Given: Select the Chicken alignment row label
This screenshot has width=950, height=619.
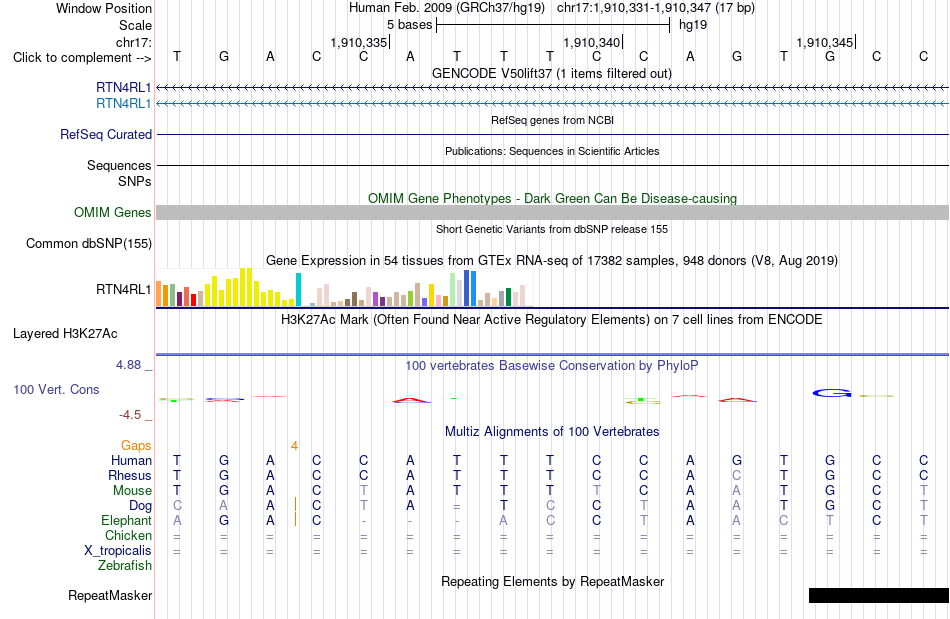Looking at the screenshot, I should click(x=128, y=535).
